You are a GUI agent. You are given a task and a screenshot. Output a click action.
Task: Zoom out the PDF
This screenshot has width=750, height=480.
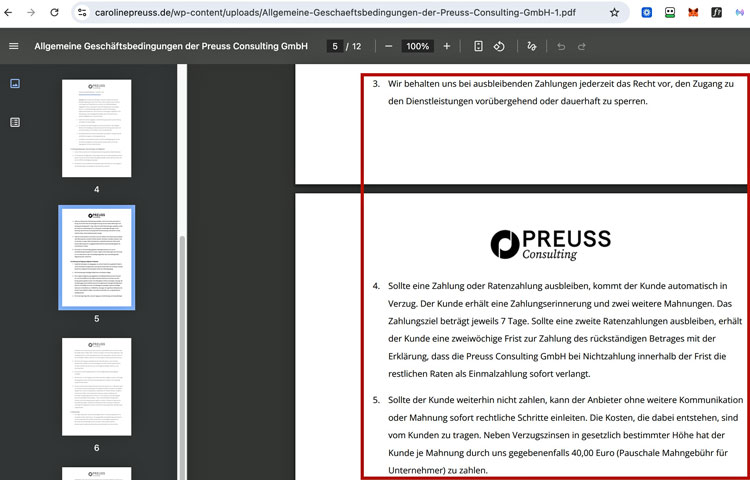(x=388, y=46)
